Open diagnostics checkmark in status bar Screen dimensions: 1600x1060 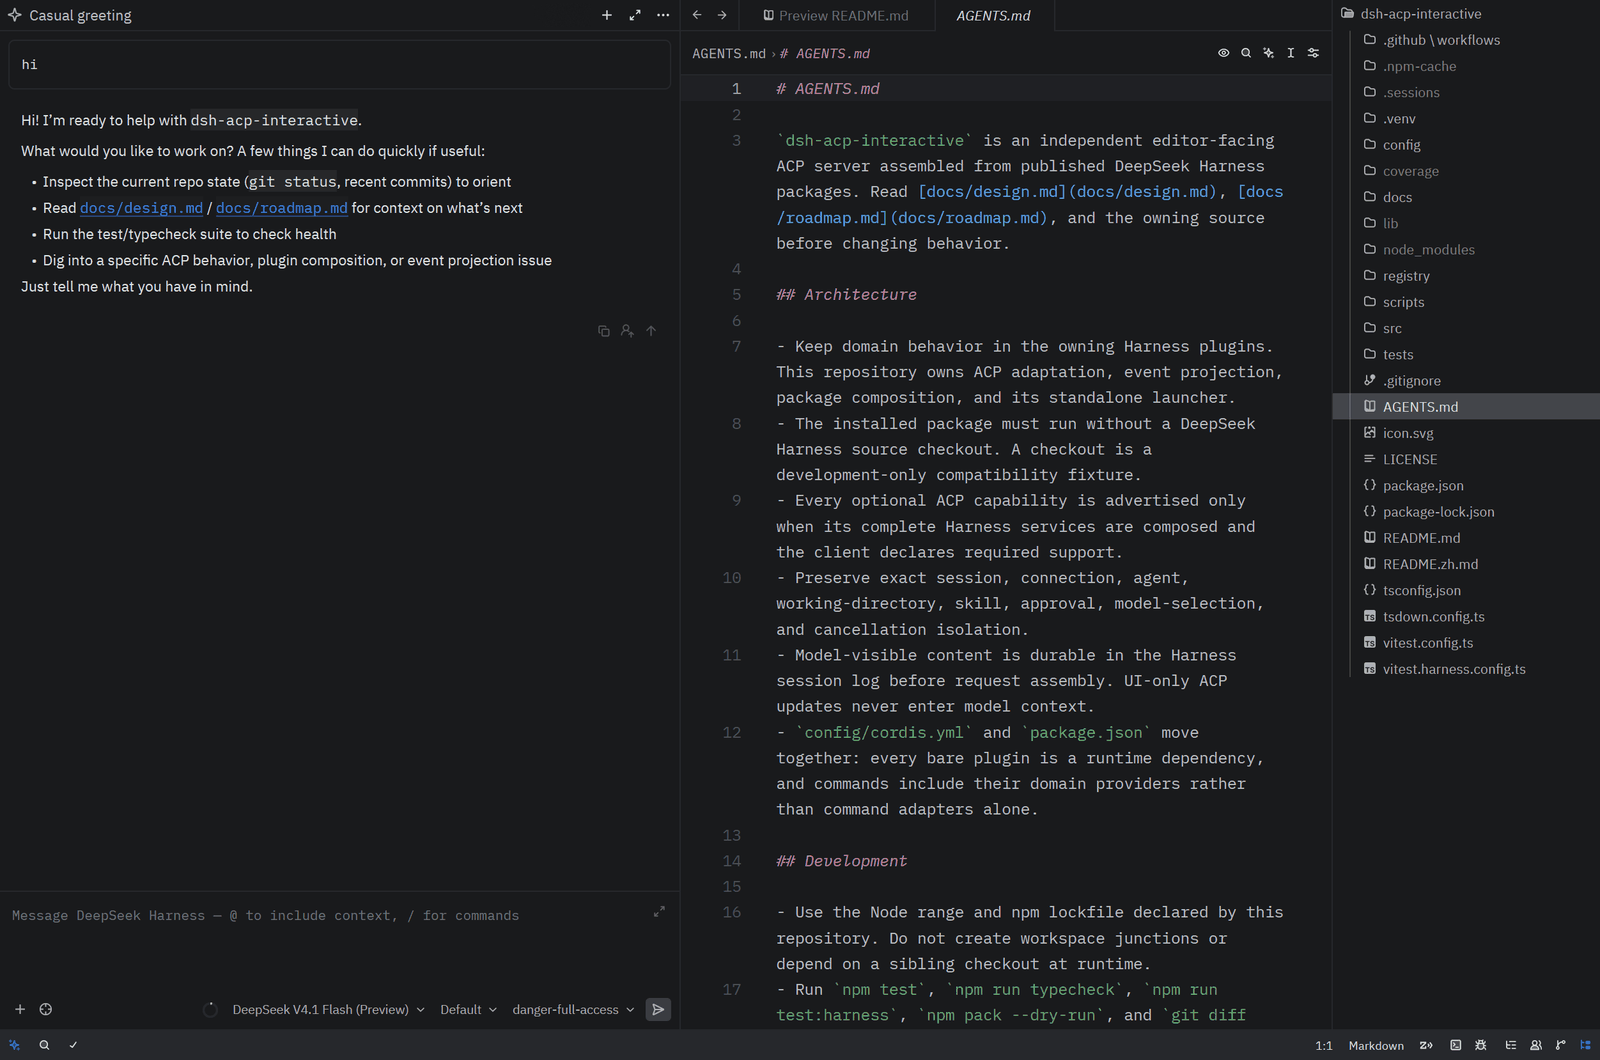pyautogui.click(x=73, y=1045)
